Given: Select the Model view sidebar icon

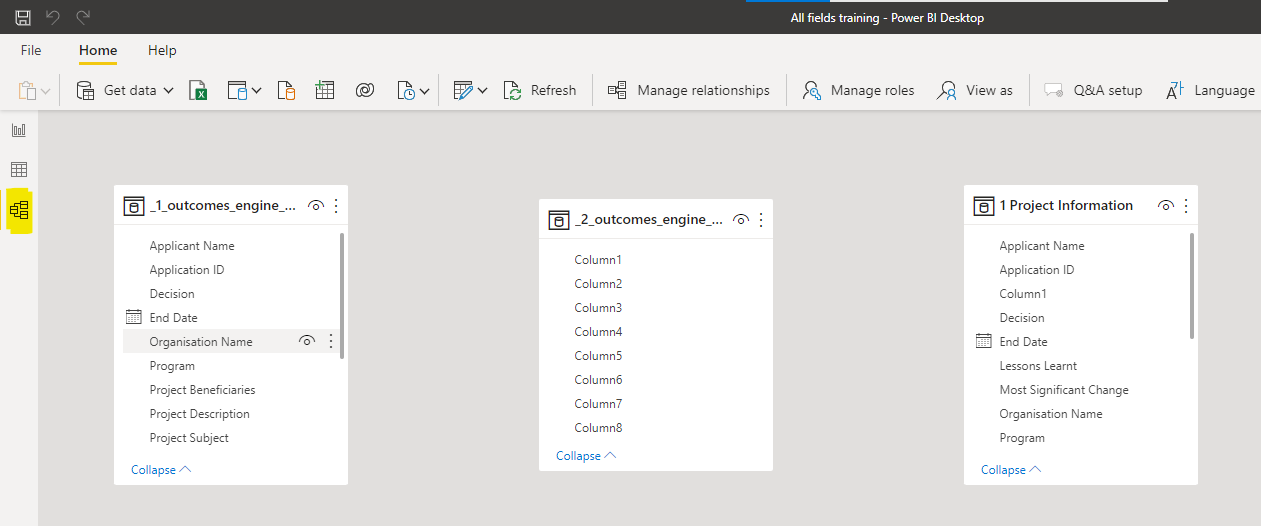Looking at the screenshot, I should click(19, 210).
